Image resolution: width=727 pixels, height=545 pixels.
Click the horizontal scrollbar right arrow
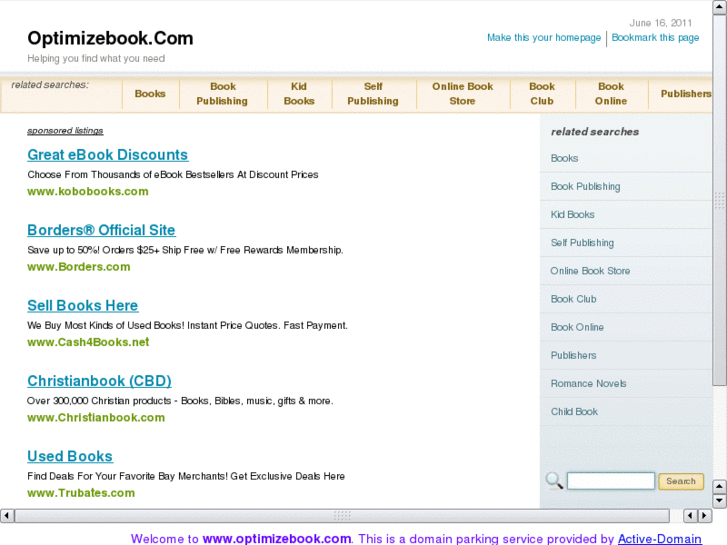[x=705, y=515]
